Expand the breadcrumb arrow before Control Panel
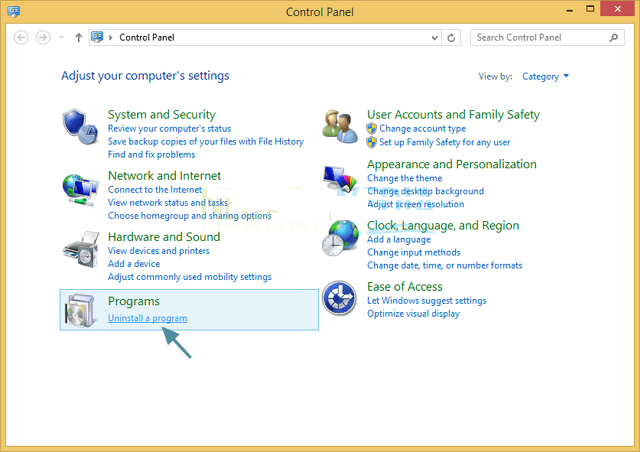Viewport: 640px width, 452px height. click(x=110, y=38)
